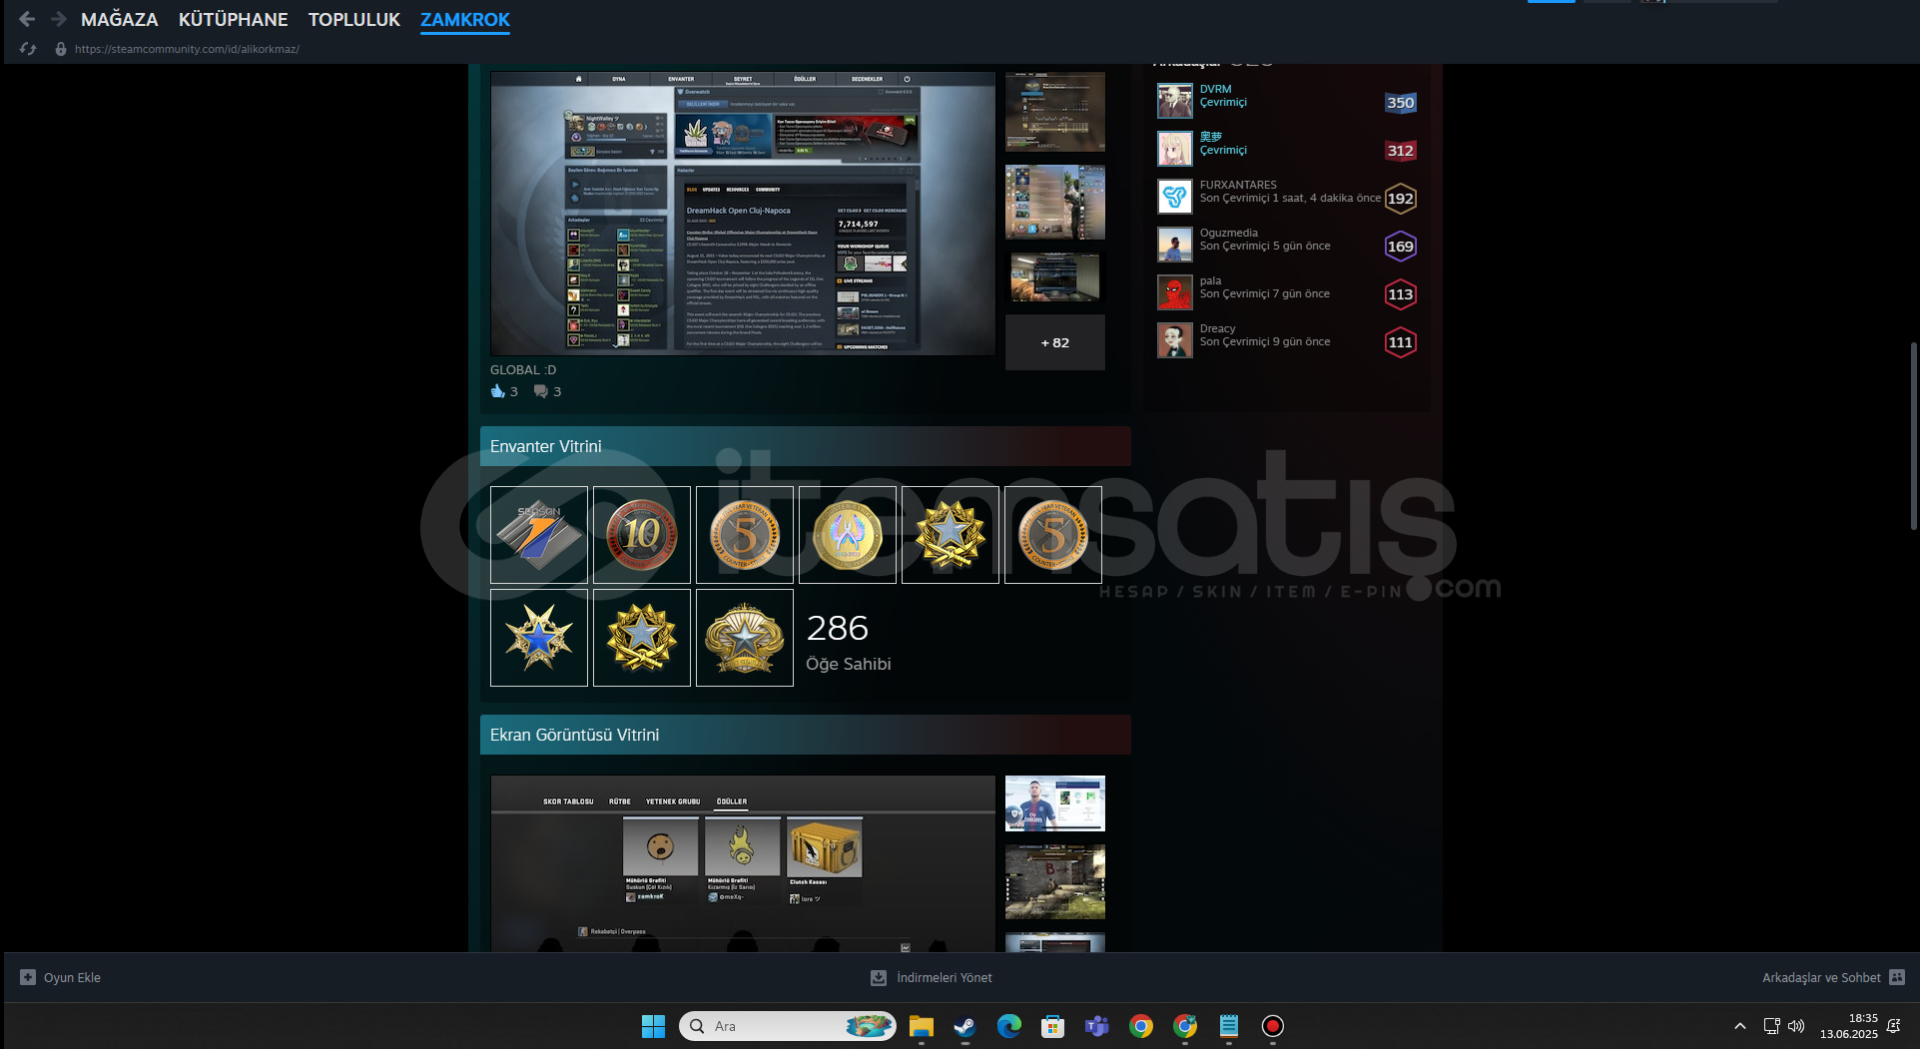Open DVRM's avatar in the friends list
The height and width of the screenshot is (1049, 1920).
(x=1175, y=101)
